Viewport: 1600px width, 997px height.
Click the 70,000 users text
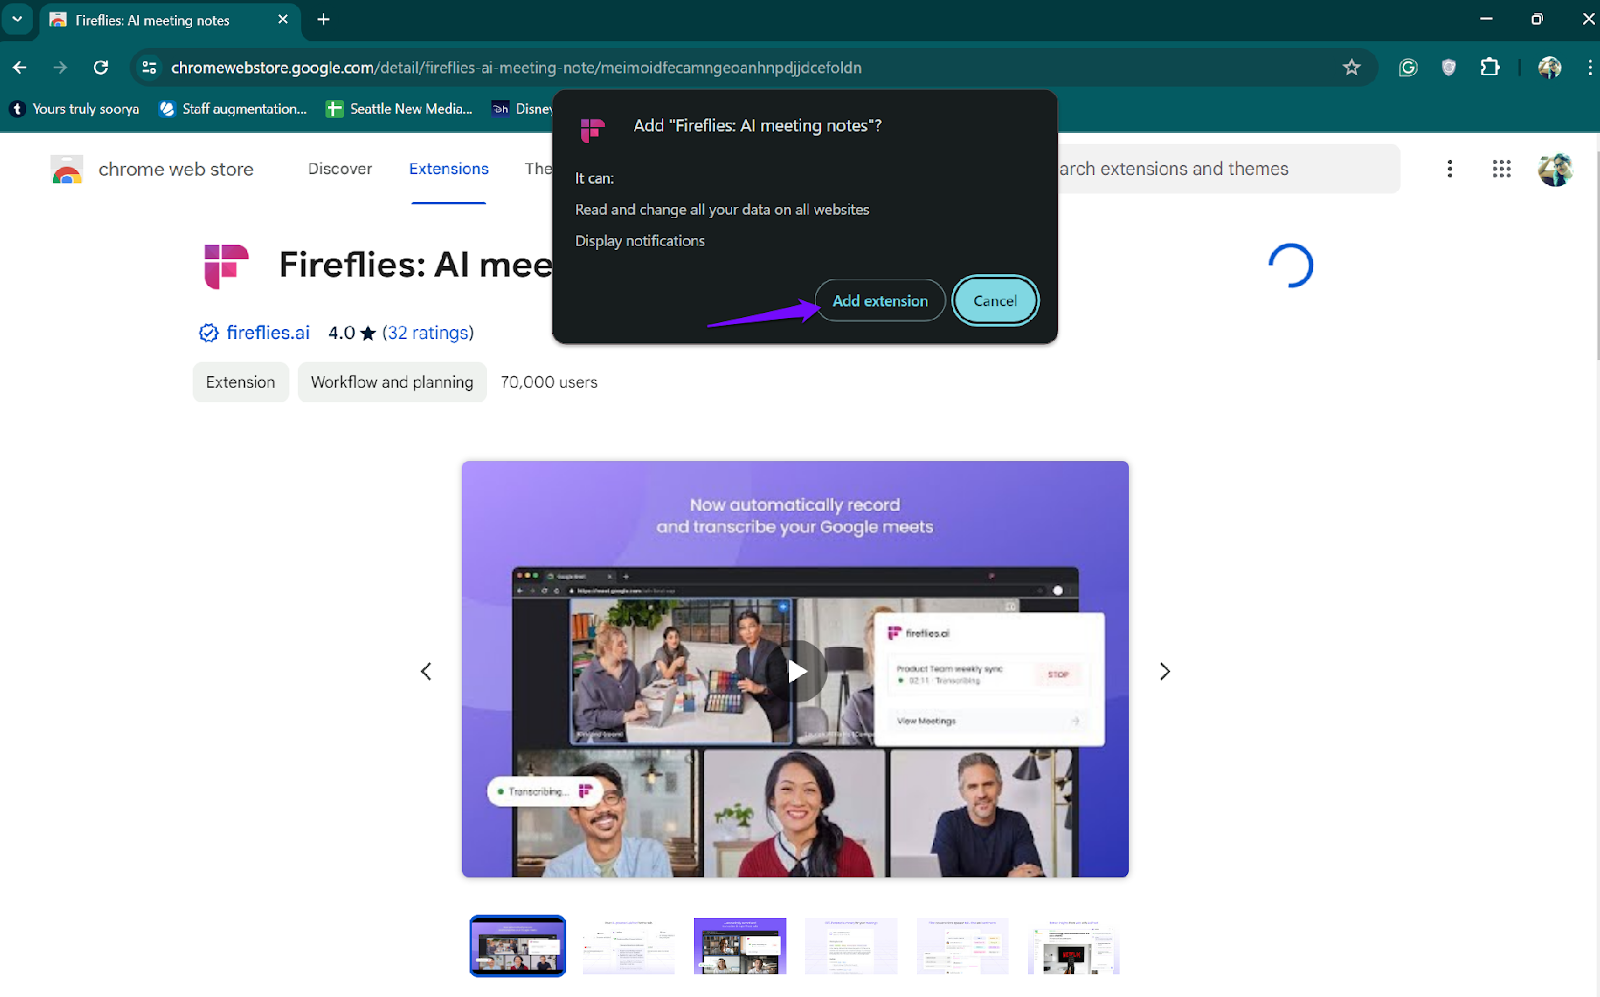549,382
